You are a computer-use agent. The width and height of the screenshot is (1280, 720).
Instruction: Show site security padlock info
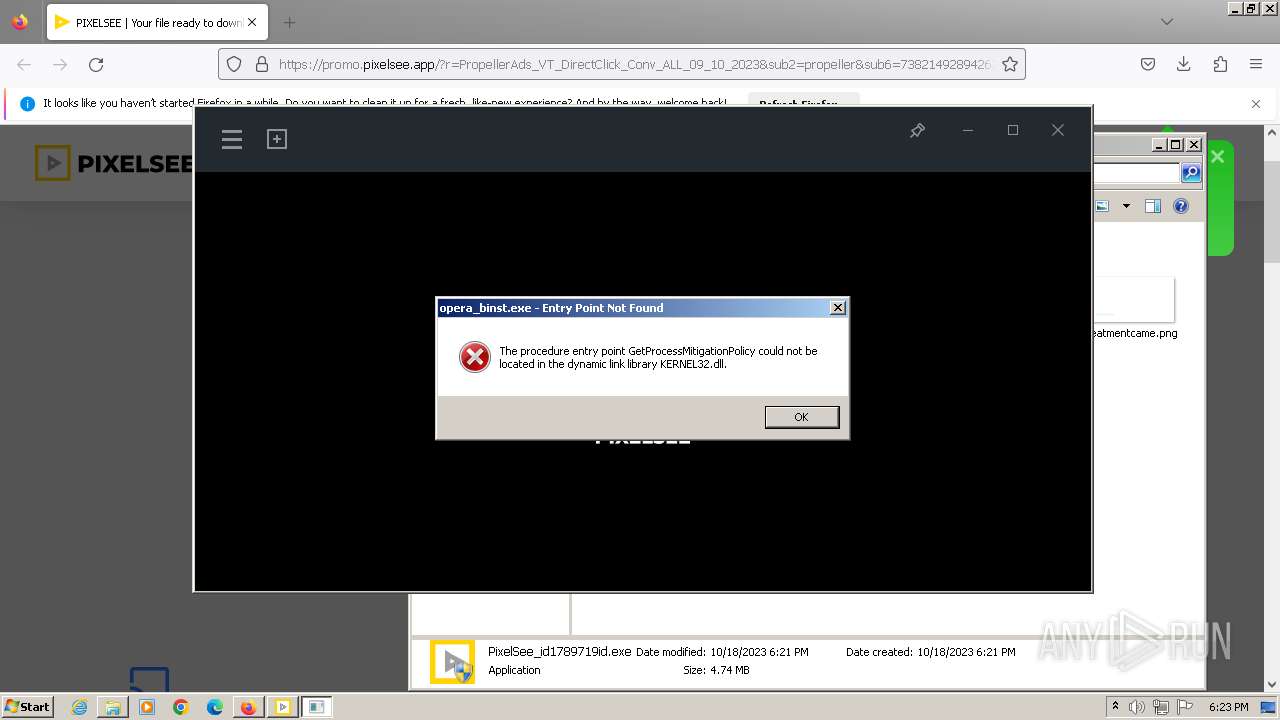[261, 64]
